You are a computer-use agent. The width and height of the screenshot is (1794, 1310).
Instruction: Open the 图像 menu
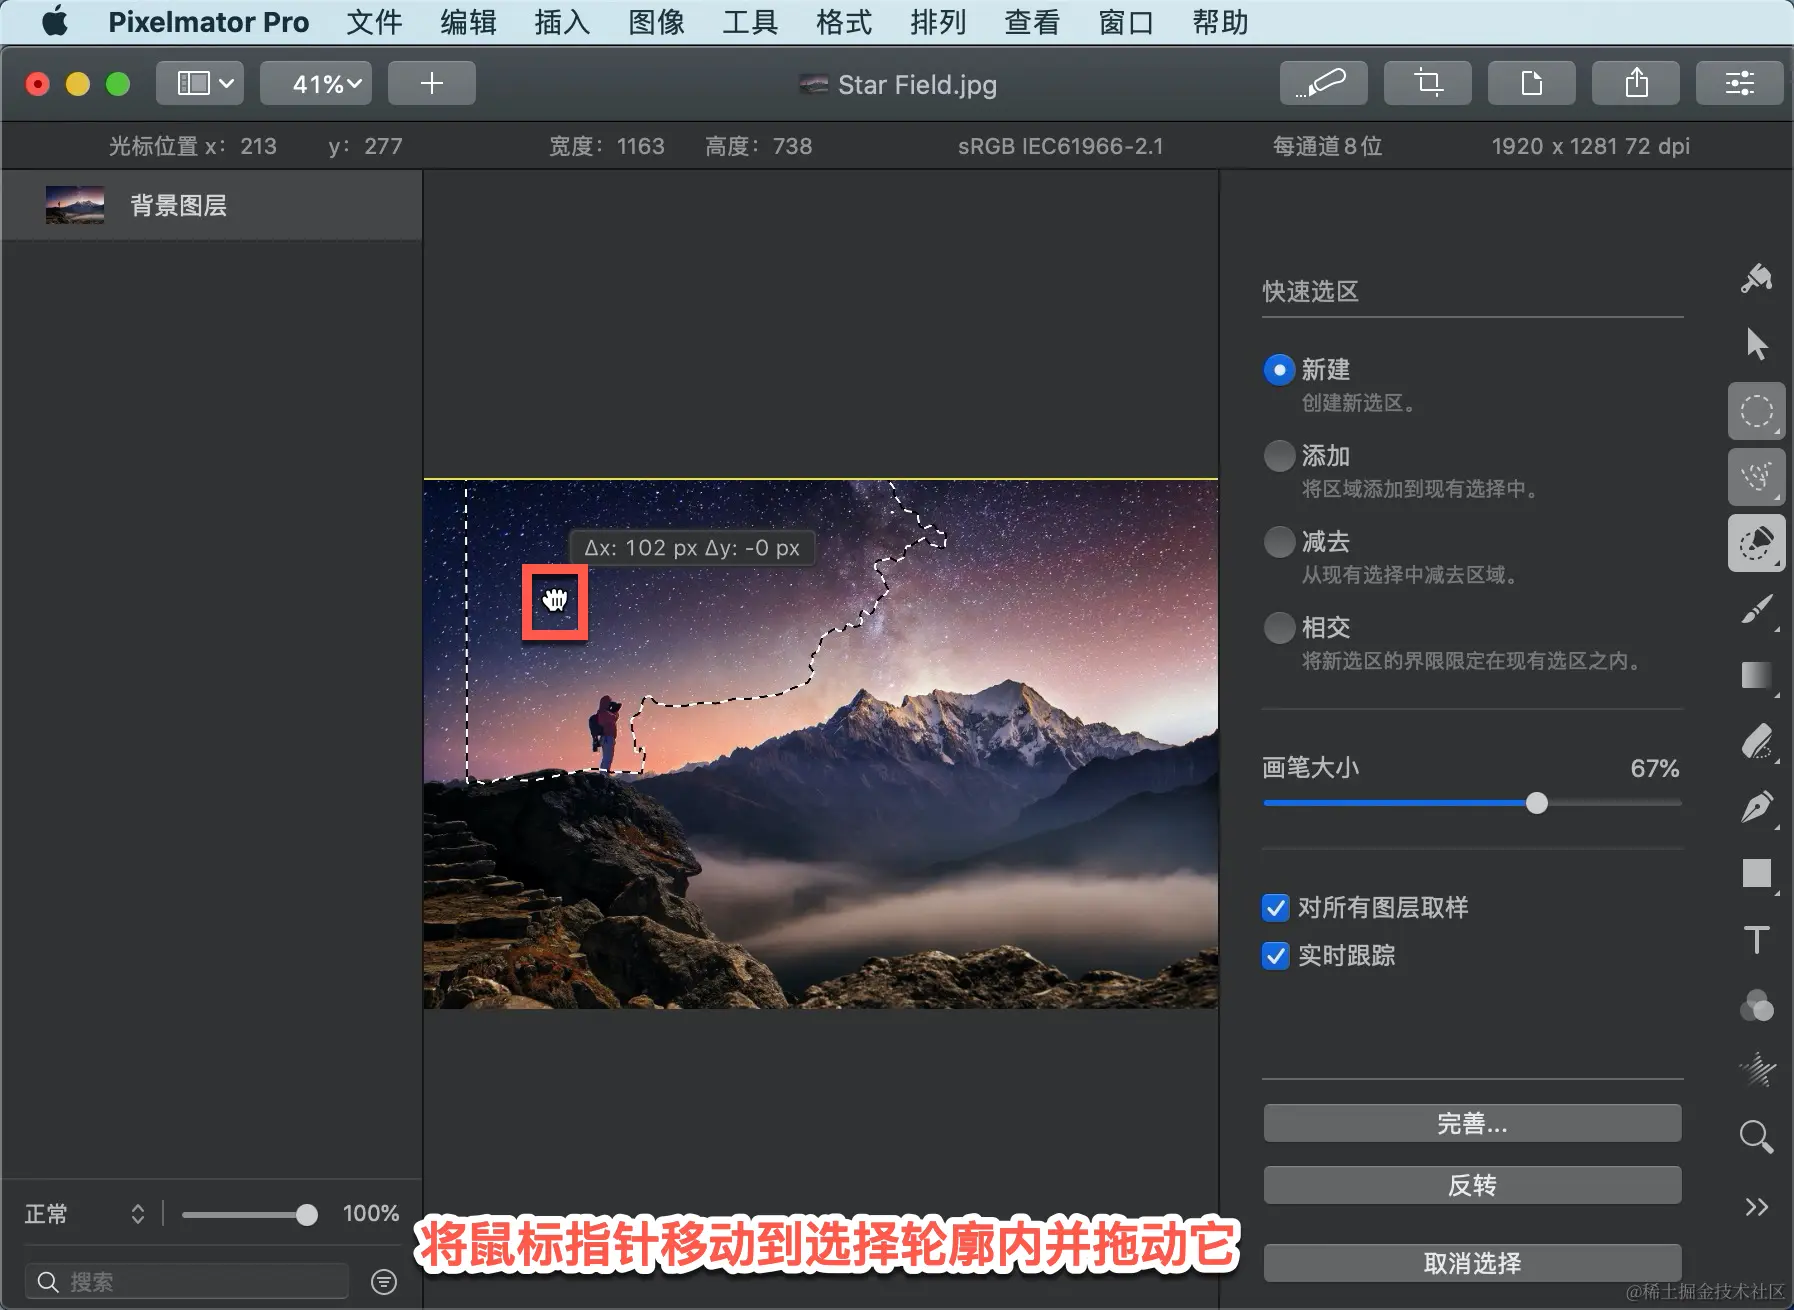pos(656,22)
